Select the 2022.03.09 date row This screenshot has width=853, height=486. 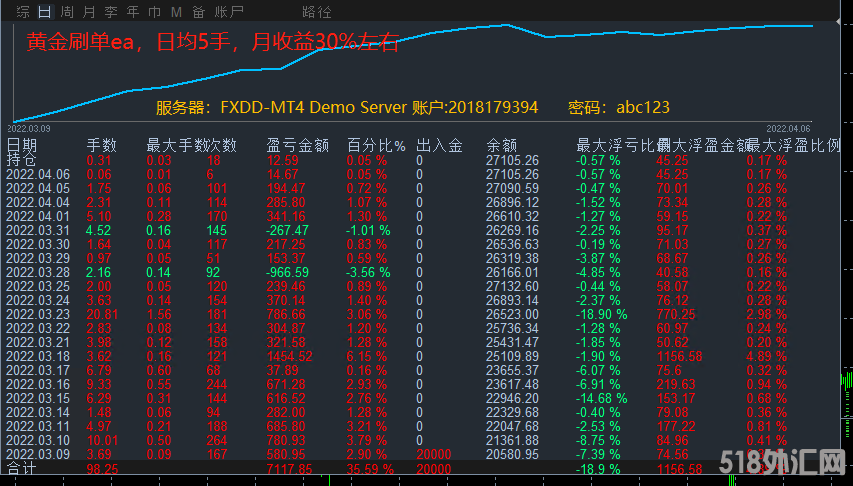[x=38, y=454]
